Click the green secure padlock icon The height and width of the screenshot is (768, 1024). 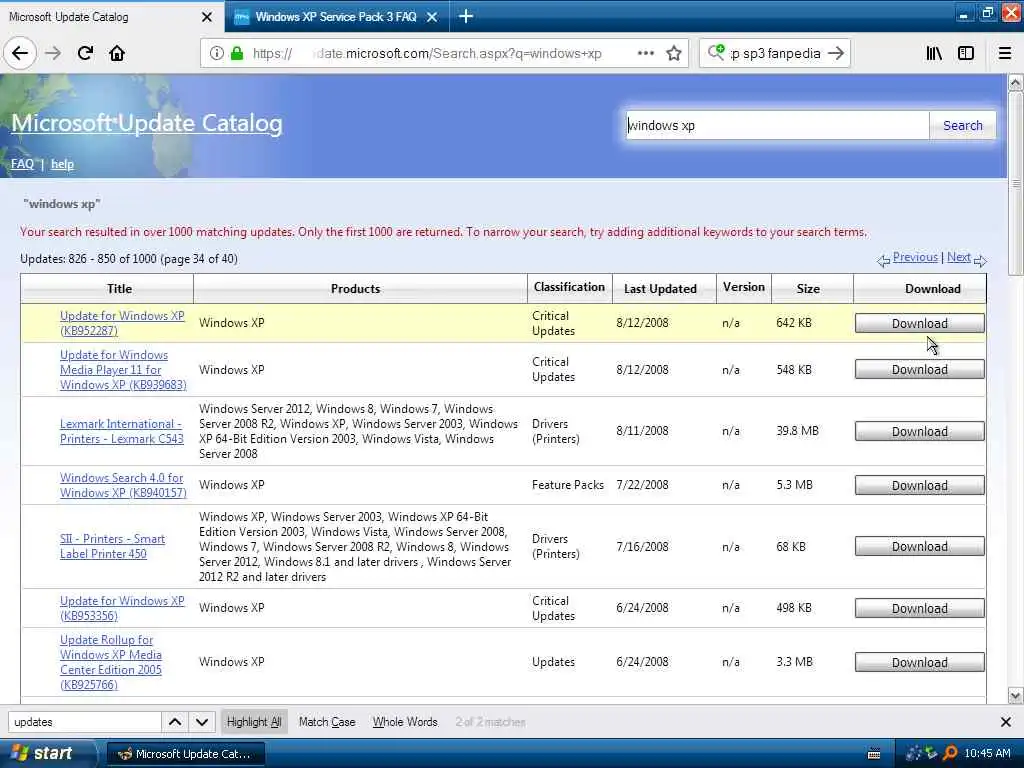237,54
